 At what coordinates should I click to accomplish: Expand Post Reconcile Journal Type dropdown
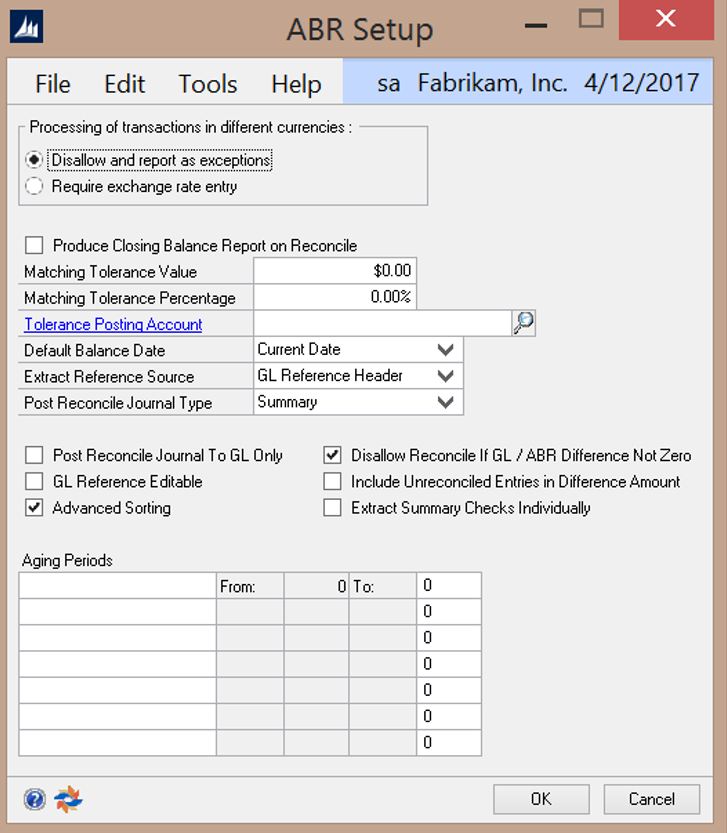coord(446,402)
